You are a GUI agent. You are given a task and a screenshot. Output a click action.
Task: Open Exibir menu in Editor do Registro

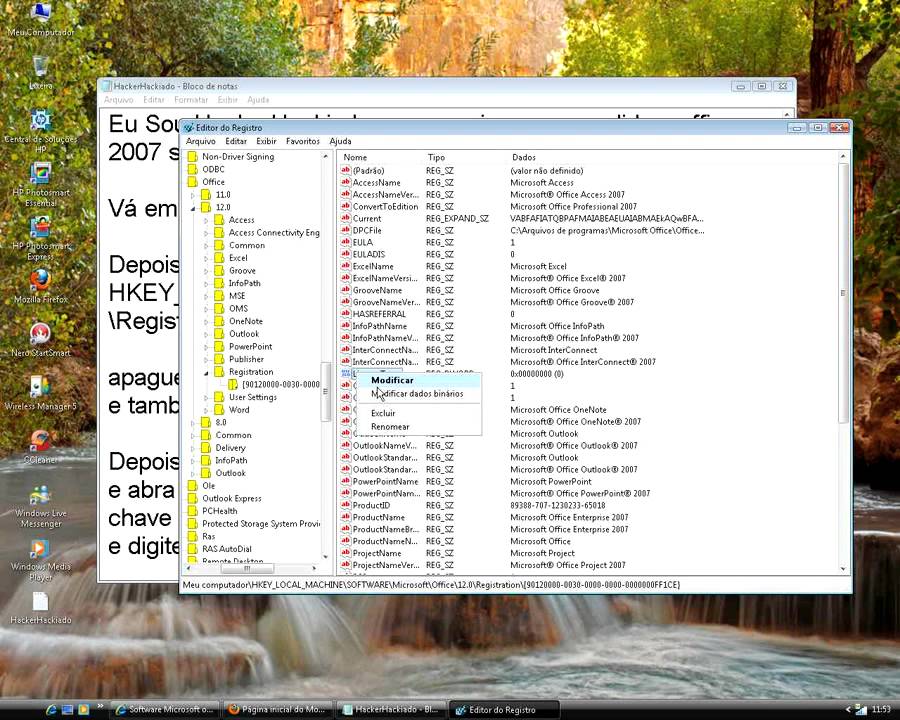(266, 141)
